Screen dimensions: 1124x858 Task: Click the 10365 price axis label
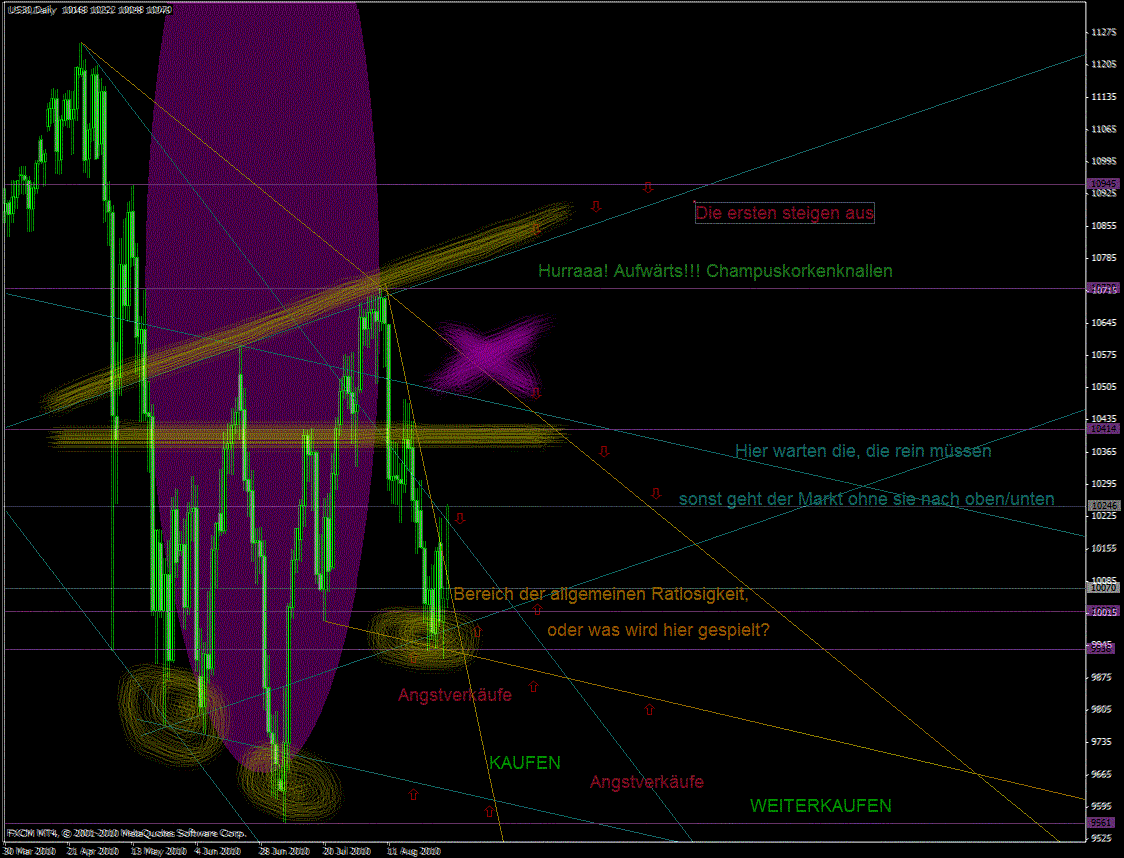coord(1104,452)
